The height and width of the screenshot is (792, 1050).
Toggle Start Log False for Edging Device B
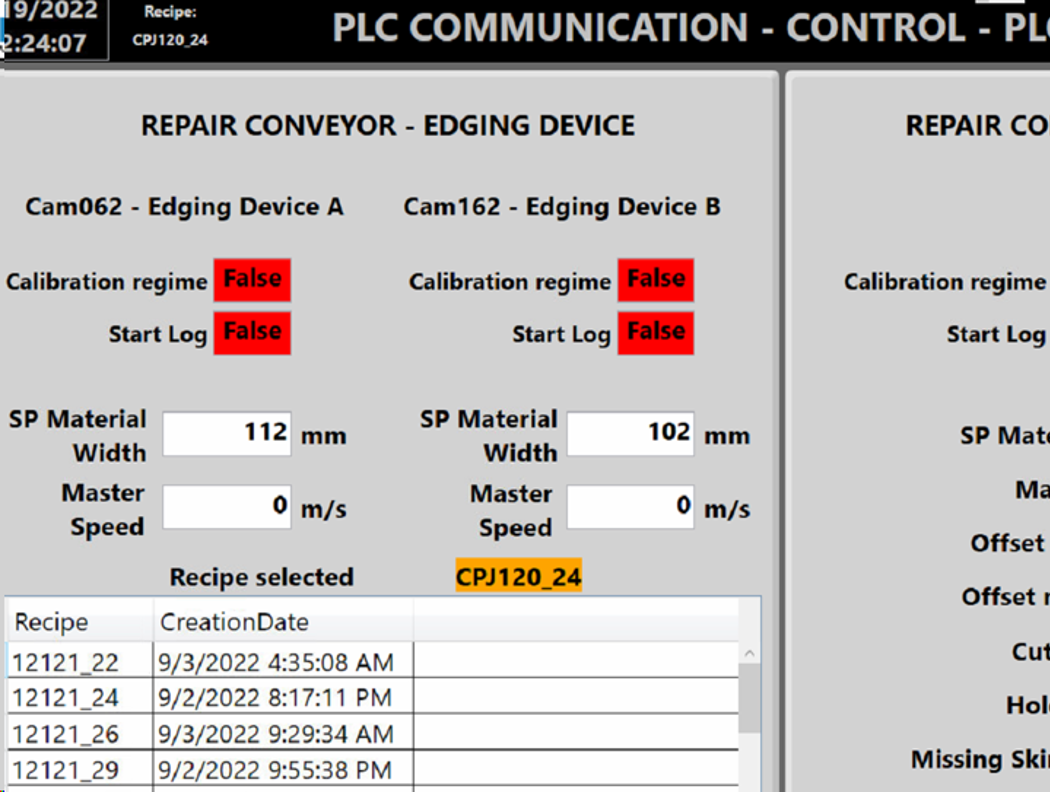pos(655,332)
